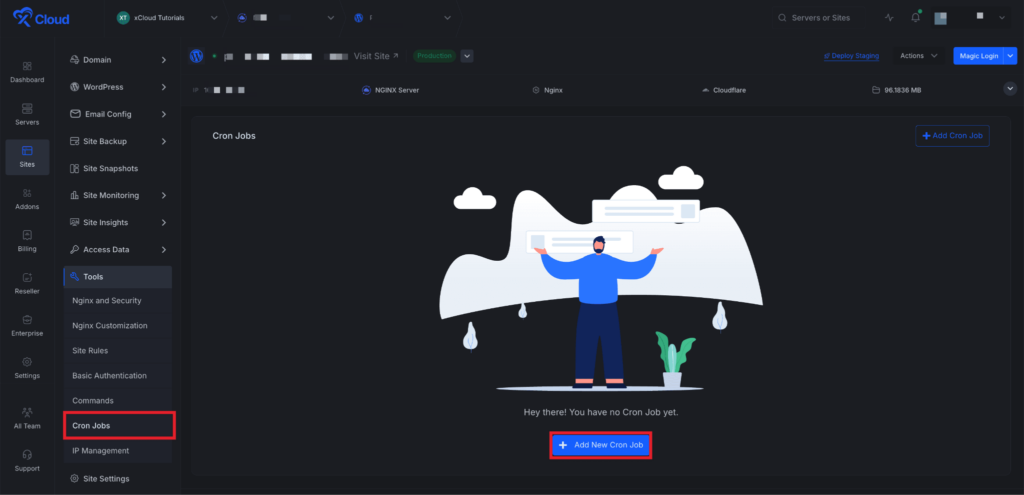Open Addons section icon

27,198
